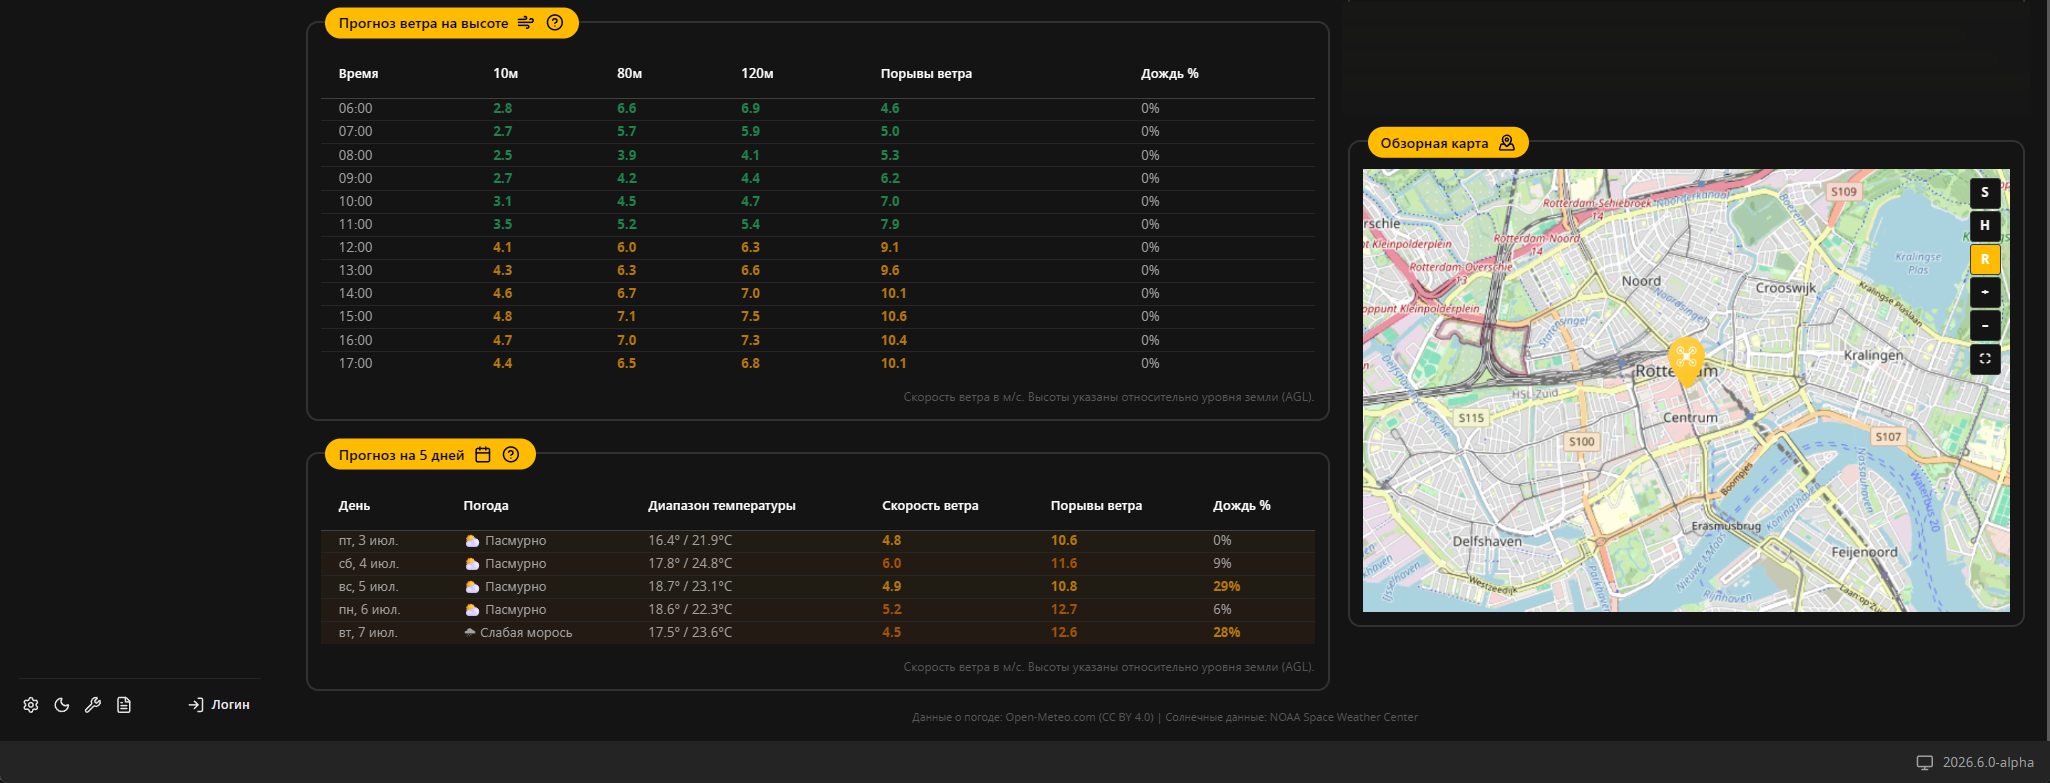Click the 120м column header
2050x783 pixels.
pyautogui.click(x=757, y=74)
